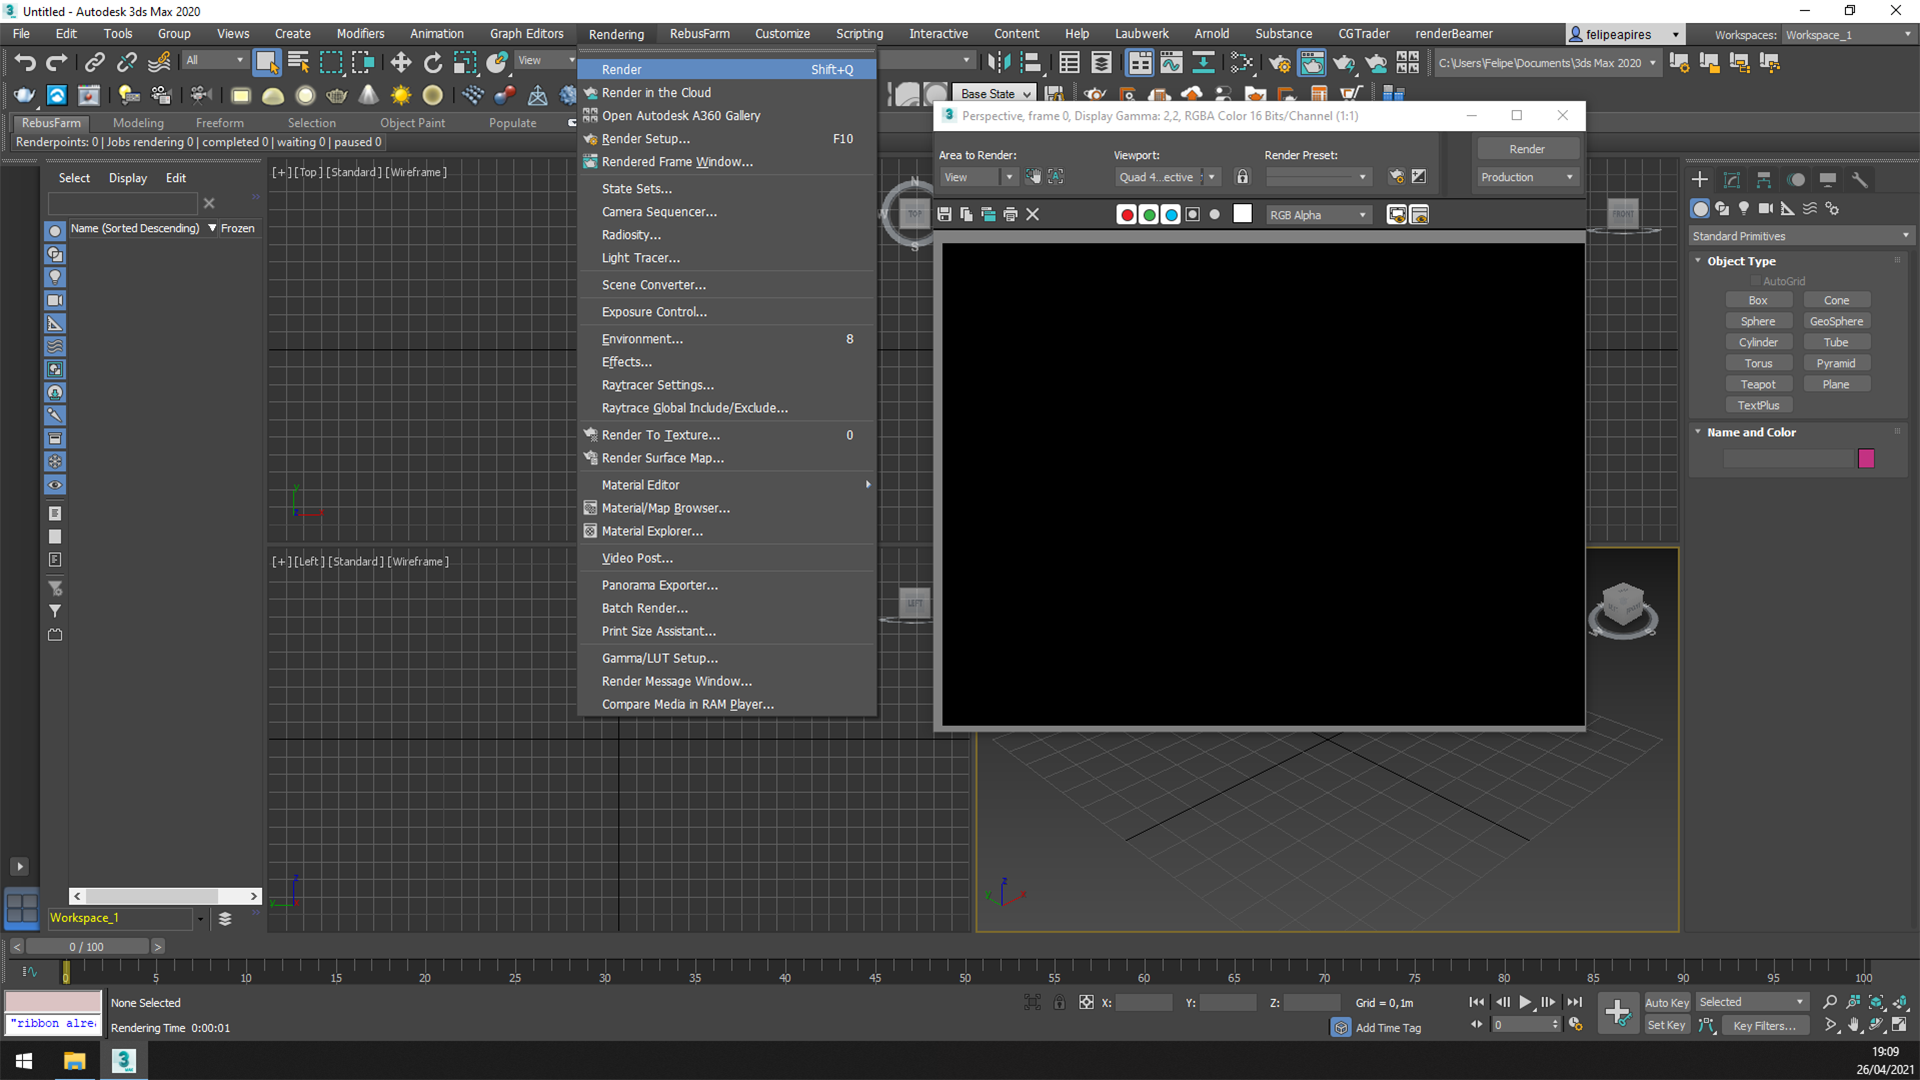
Task: Expand the Production render mode dropdown
Action: click(1527, 177)
